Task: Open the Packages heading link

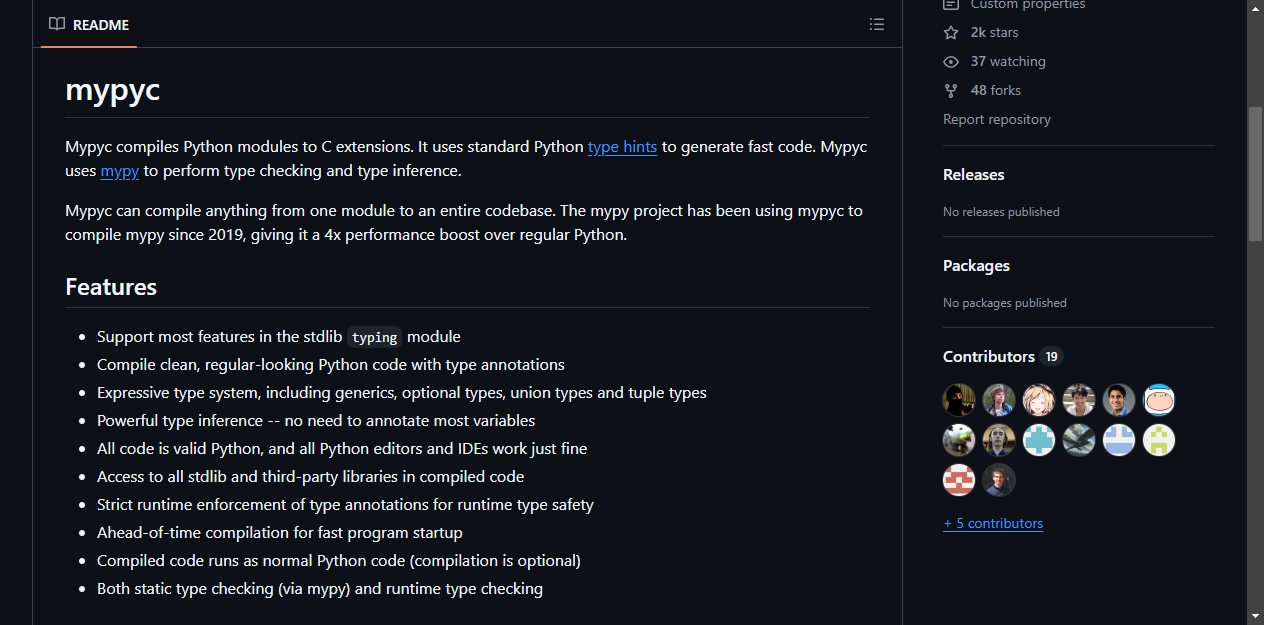Action: pyautogui.click(x=976, y=265)
